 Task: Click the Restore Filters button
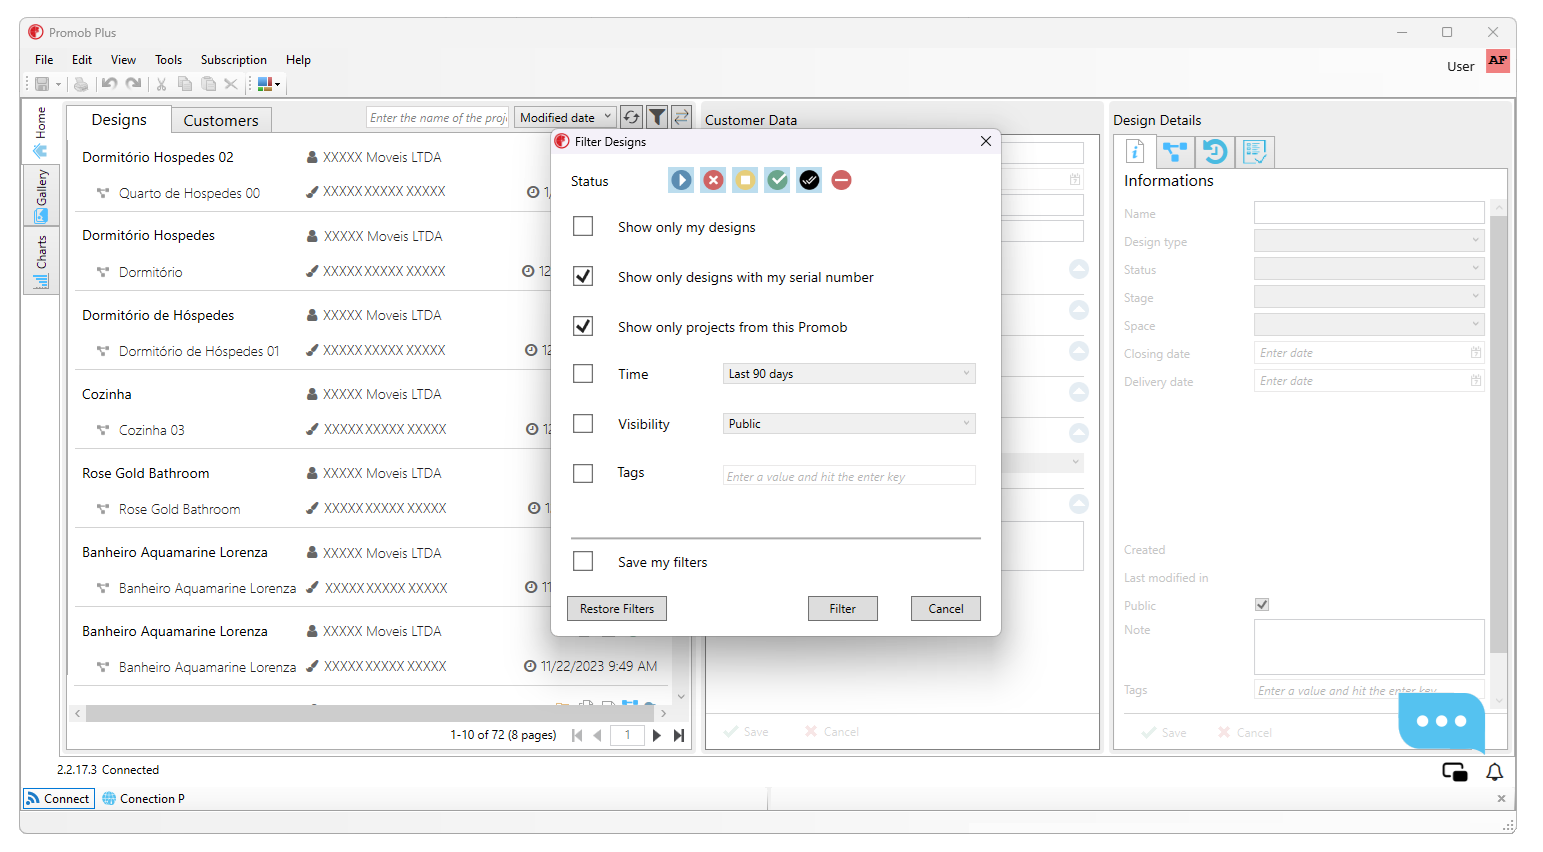coord(617,608)
